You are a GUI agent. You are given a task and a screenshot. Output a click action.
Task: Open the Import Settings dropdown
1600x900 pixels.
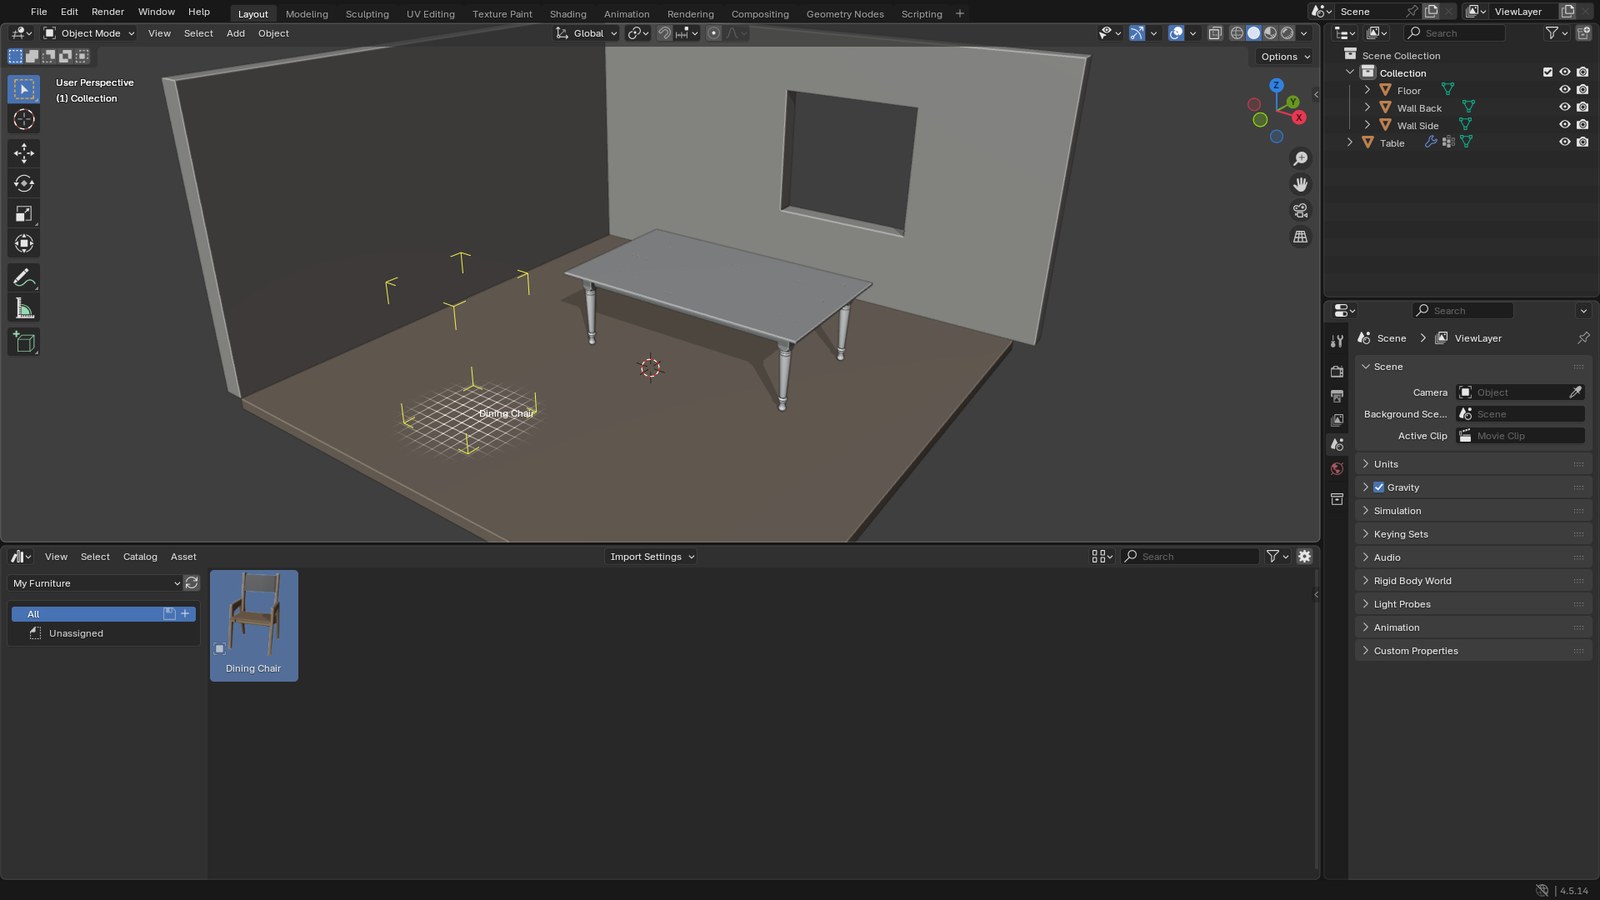(652, 556)
